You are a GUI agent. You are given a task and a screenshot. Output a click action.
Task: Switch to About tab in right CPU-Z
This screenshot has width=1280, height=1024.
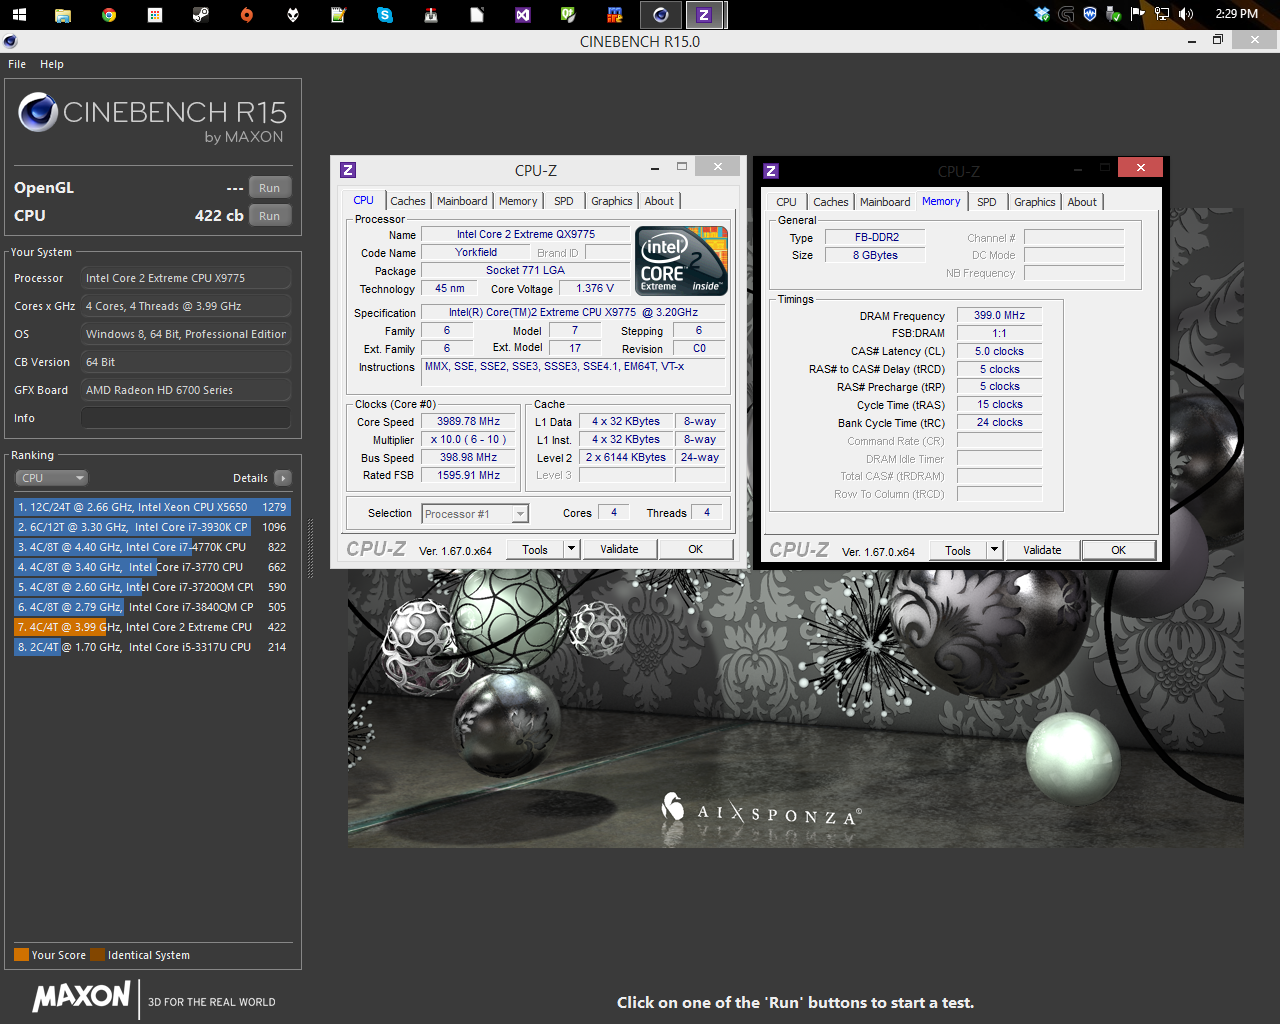(1082, 202)
